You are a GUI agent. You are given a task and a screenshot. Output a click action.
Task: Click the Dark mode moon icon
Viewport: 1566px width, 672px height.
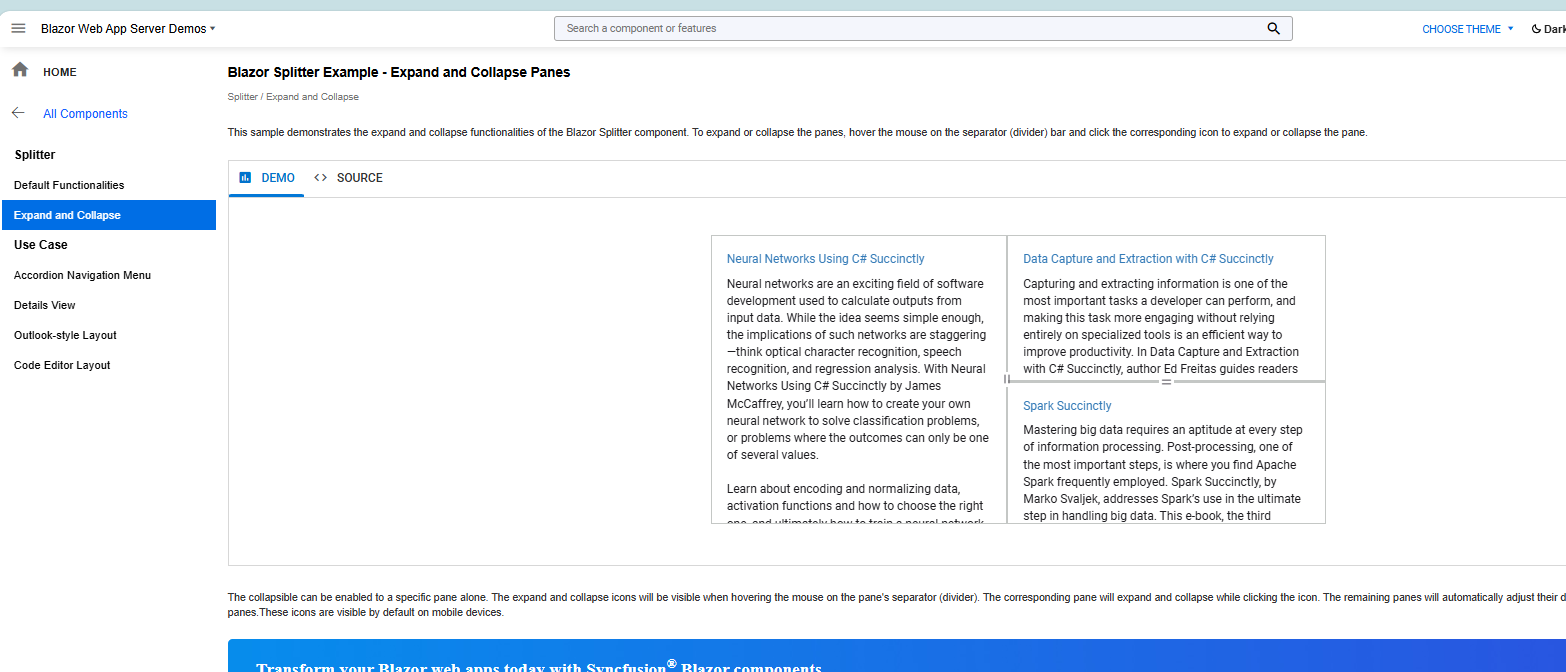1536,29
